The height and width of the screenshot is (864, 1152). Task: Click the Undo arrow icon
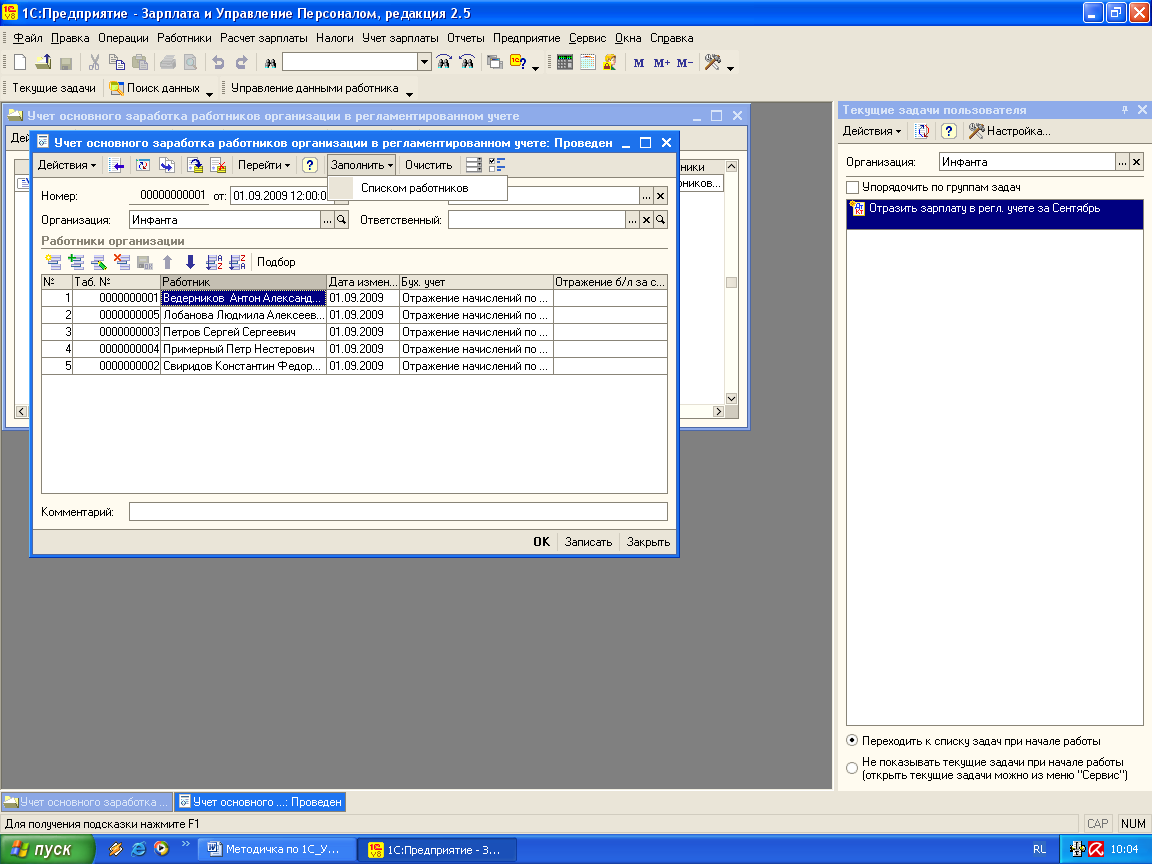point(218,63)
